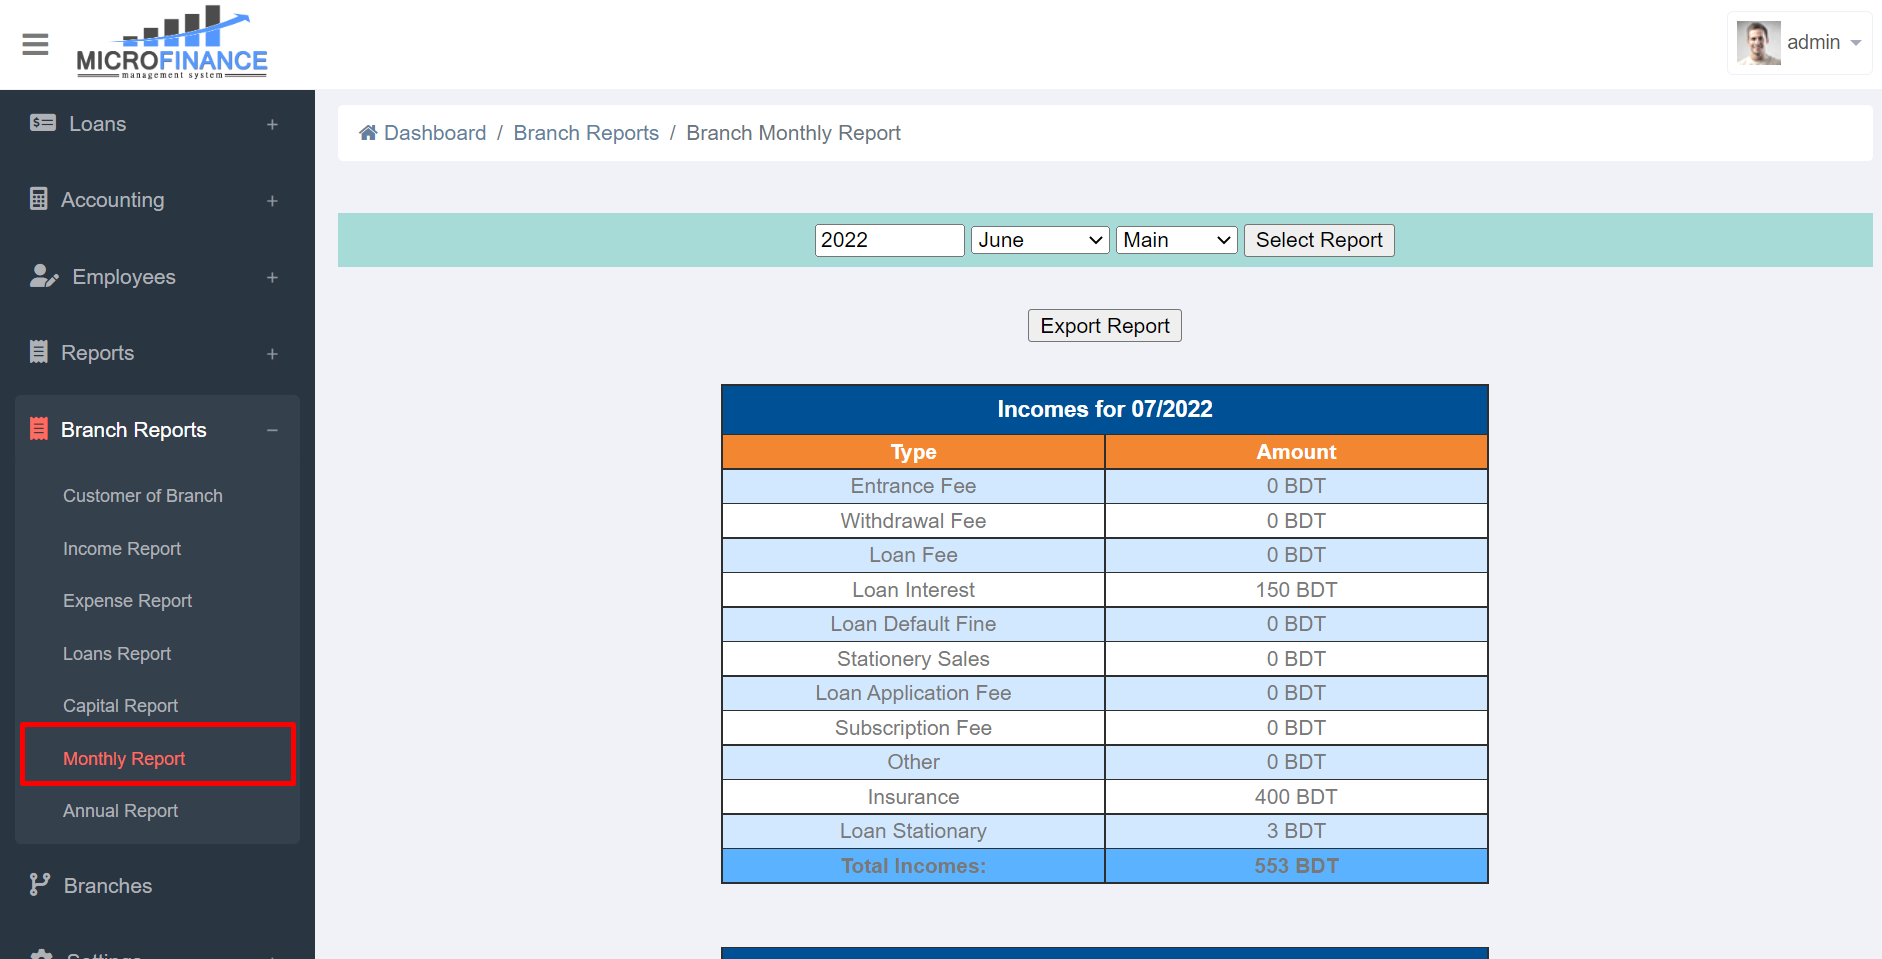The width and height of the screenshot is (1882, 959).
Task: Click the Reports receipt icon
Action: 39,352
